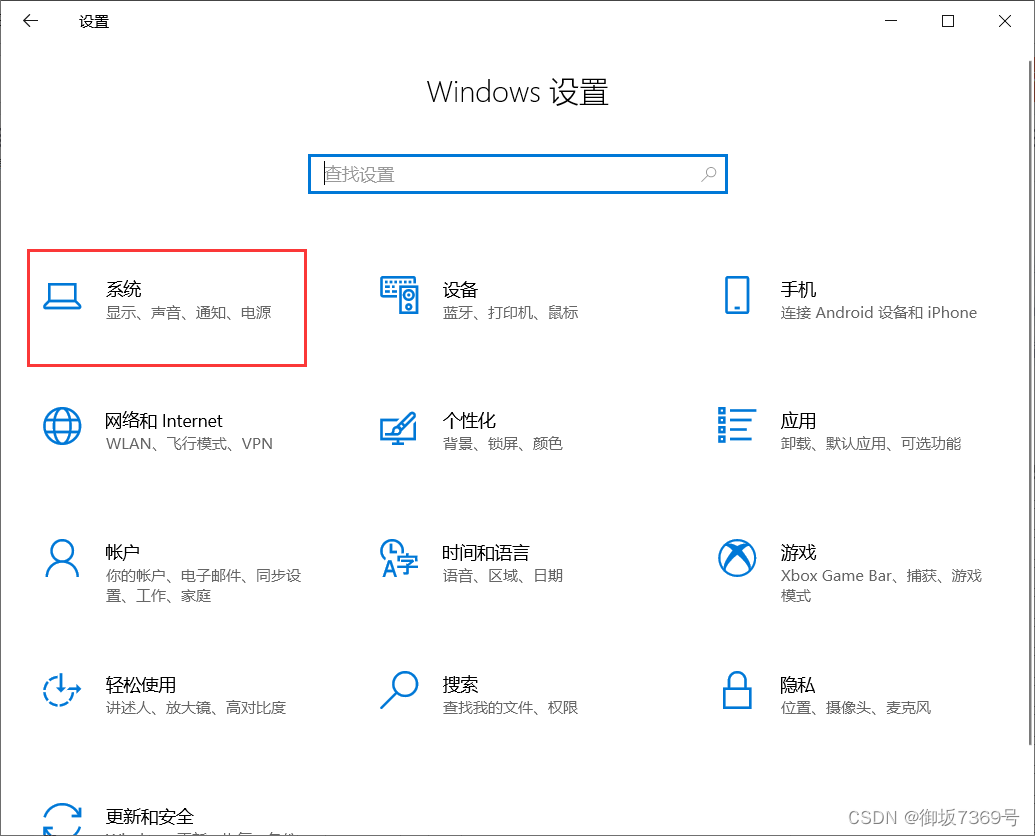Open 设备 settings title
Viewport: 1035px width, 836px height.
[x=460, y=290]
